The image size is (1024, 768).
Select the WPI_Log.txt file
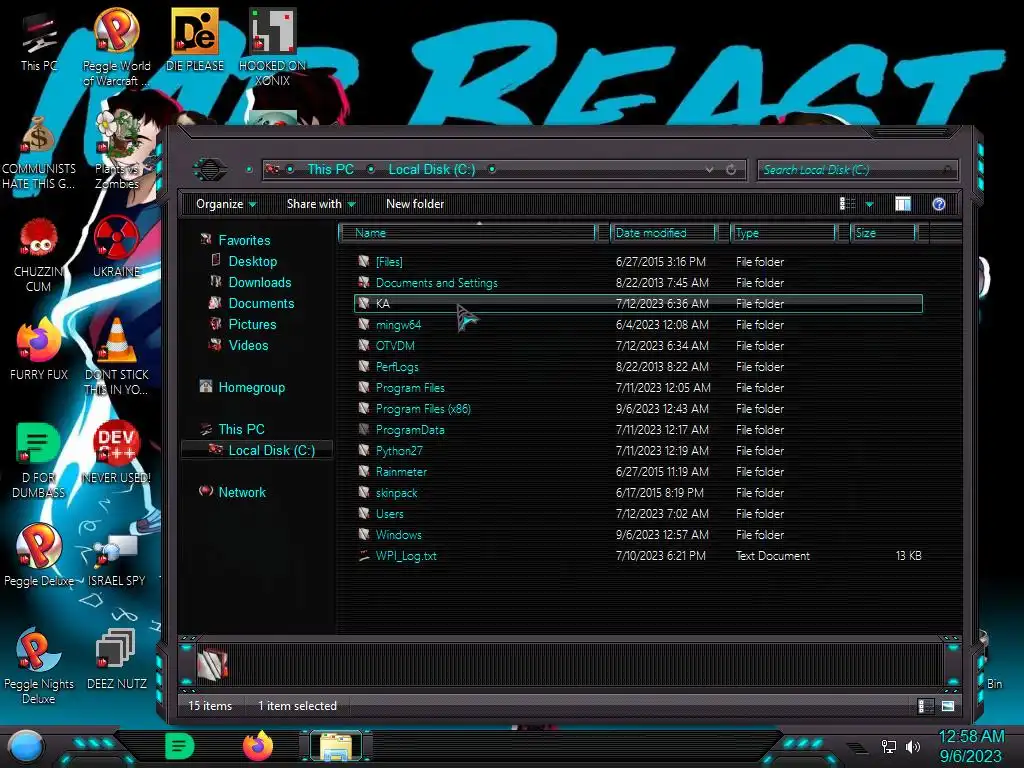[x=639, y=556]
